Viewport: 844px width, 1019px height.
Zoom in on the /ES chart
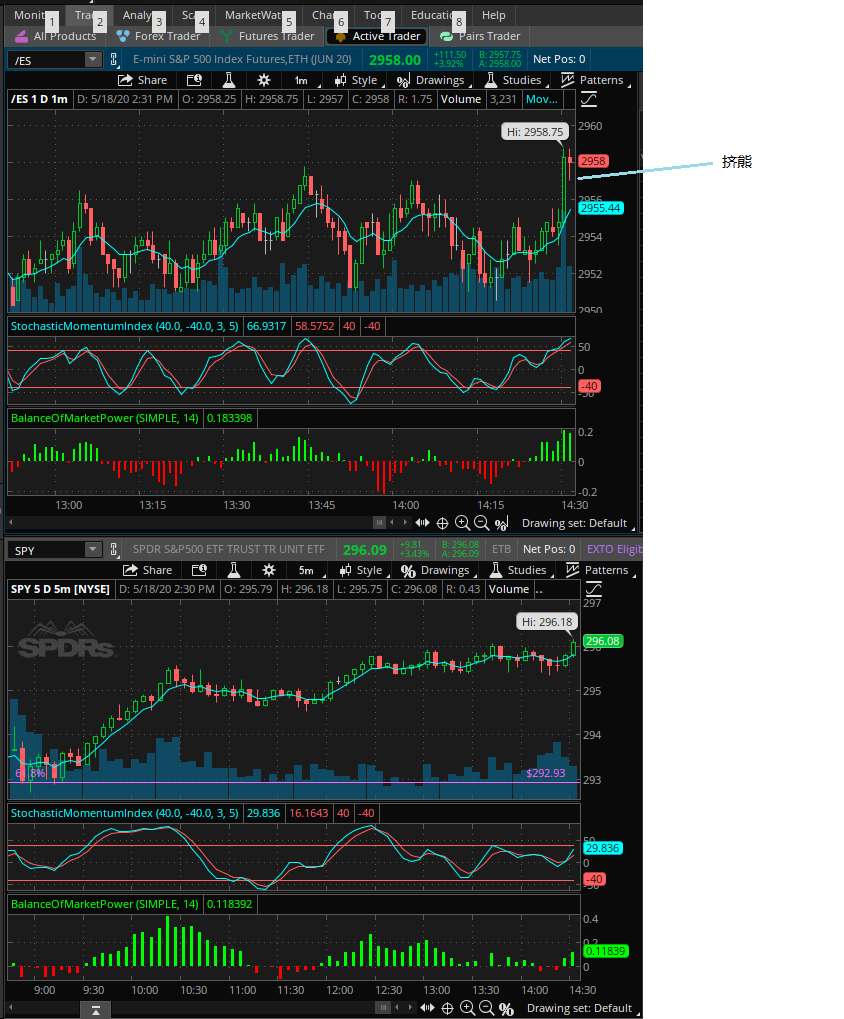[462, 522]
